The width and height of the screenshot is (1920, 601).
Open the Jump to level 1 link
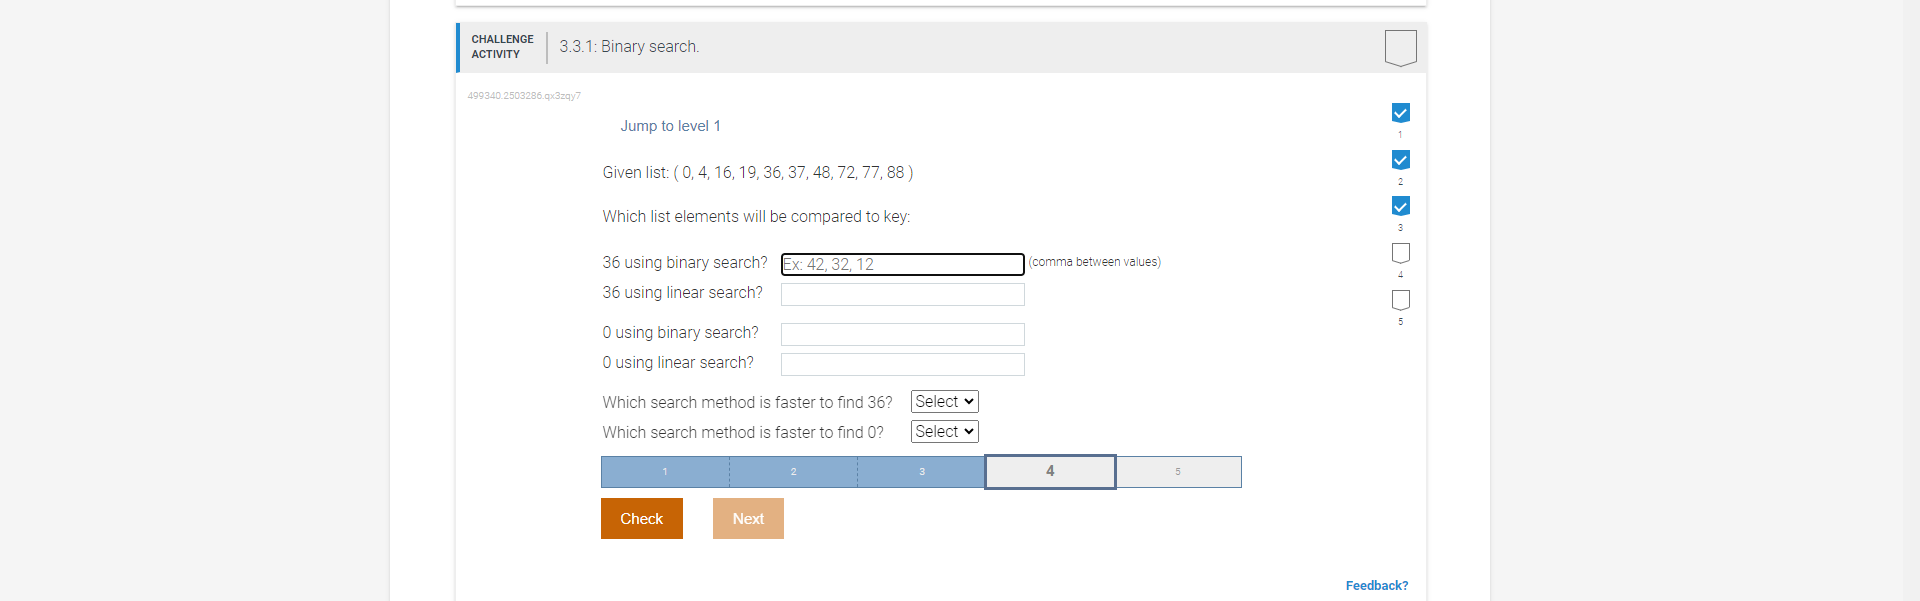tap(670, 125)
